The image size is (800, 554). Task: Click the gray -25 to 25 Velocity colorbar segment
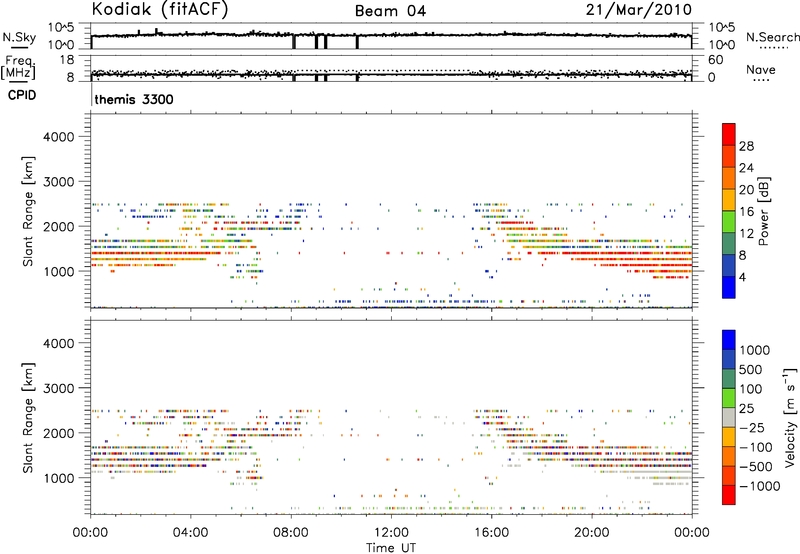[729, 417]
